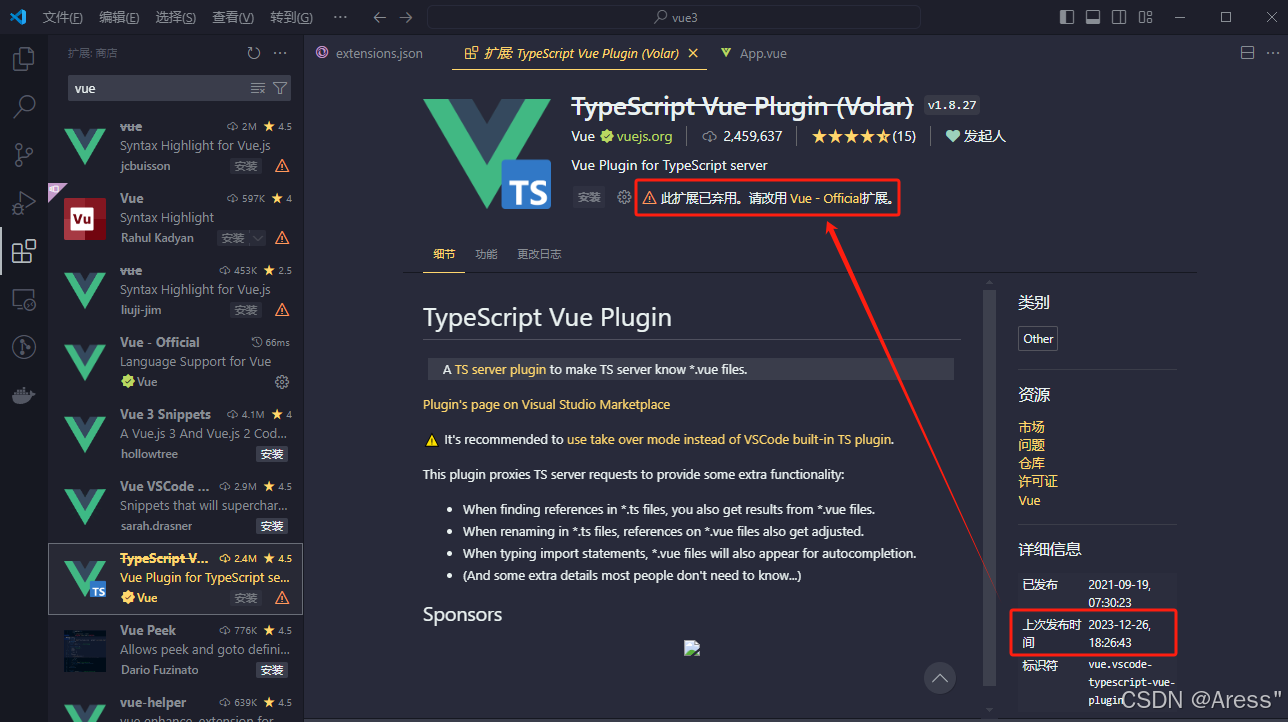Open the extension filter menu

280,88
